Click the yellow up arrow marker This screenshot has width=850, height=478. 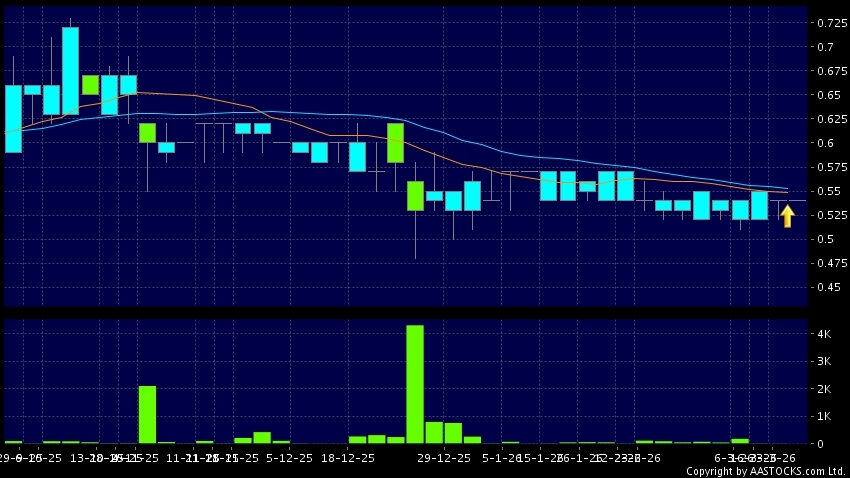tap(787, 216)
